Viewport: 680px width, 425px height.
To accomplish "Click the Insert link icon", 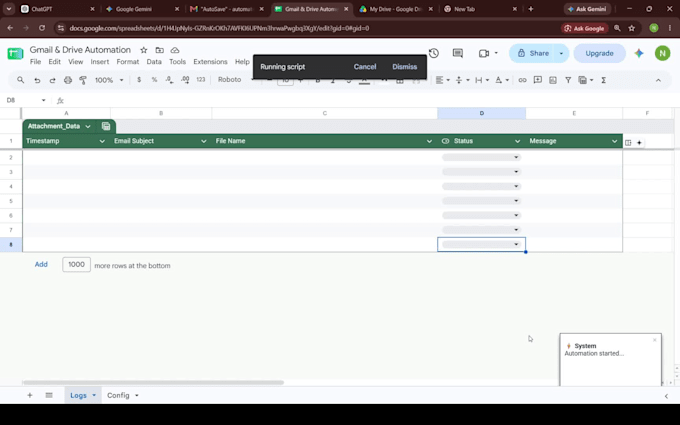I will click(522, 80).
